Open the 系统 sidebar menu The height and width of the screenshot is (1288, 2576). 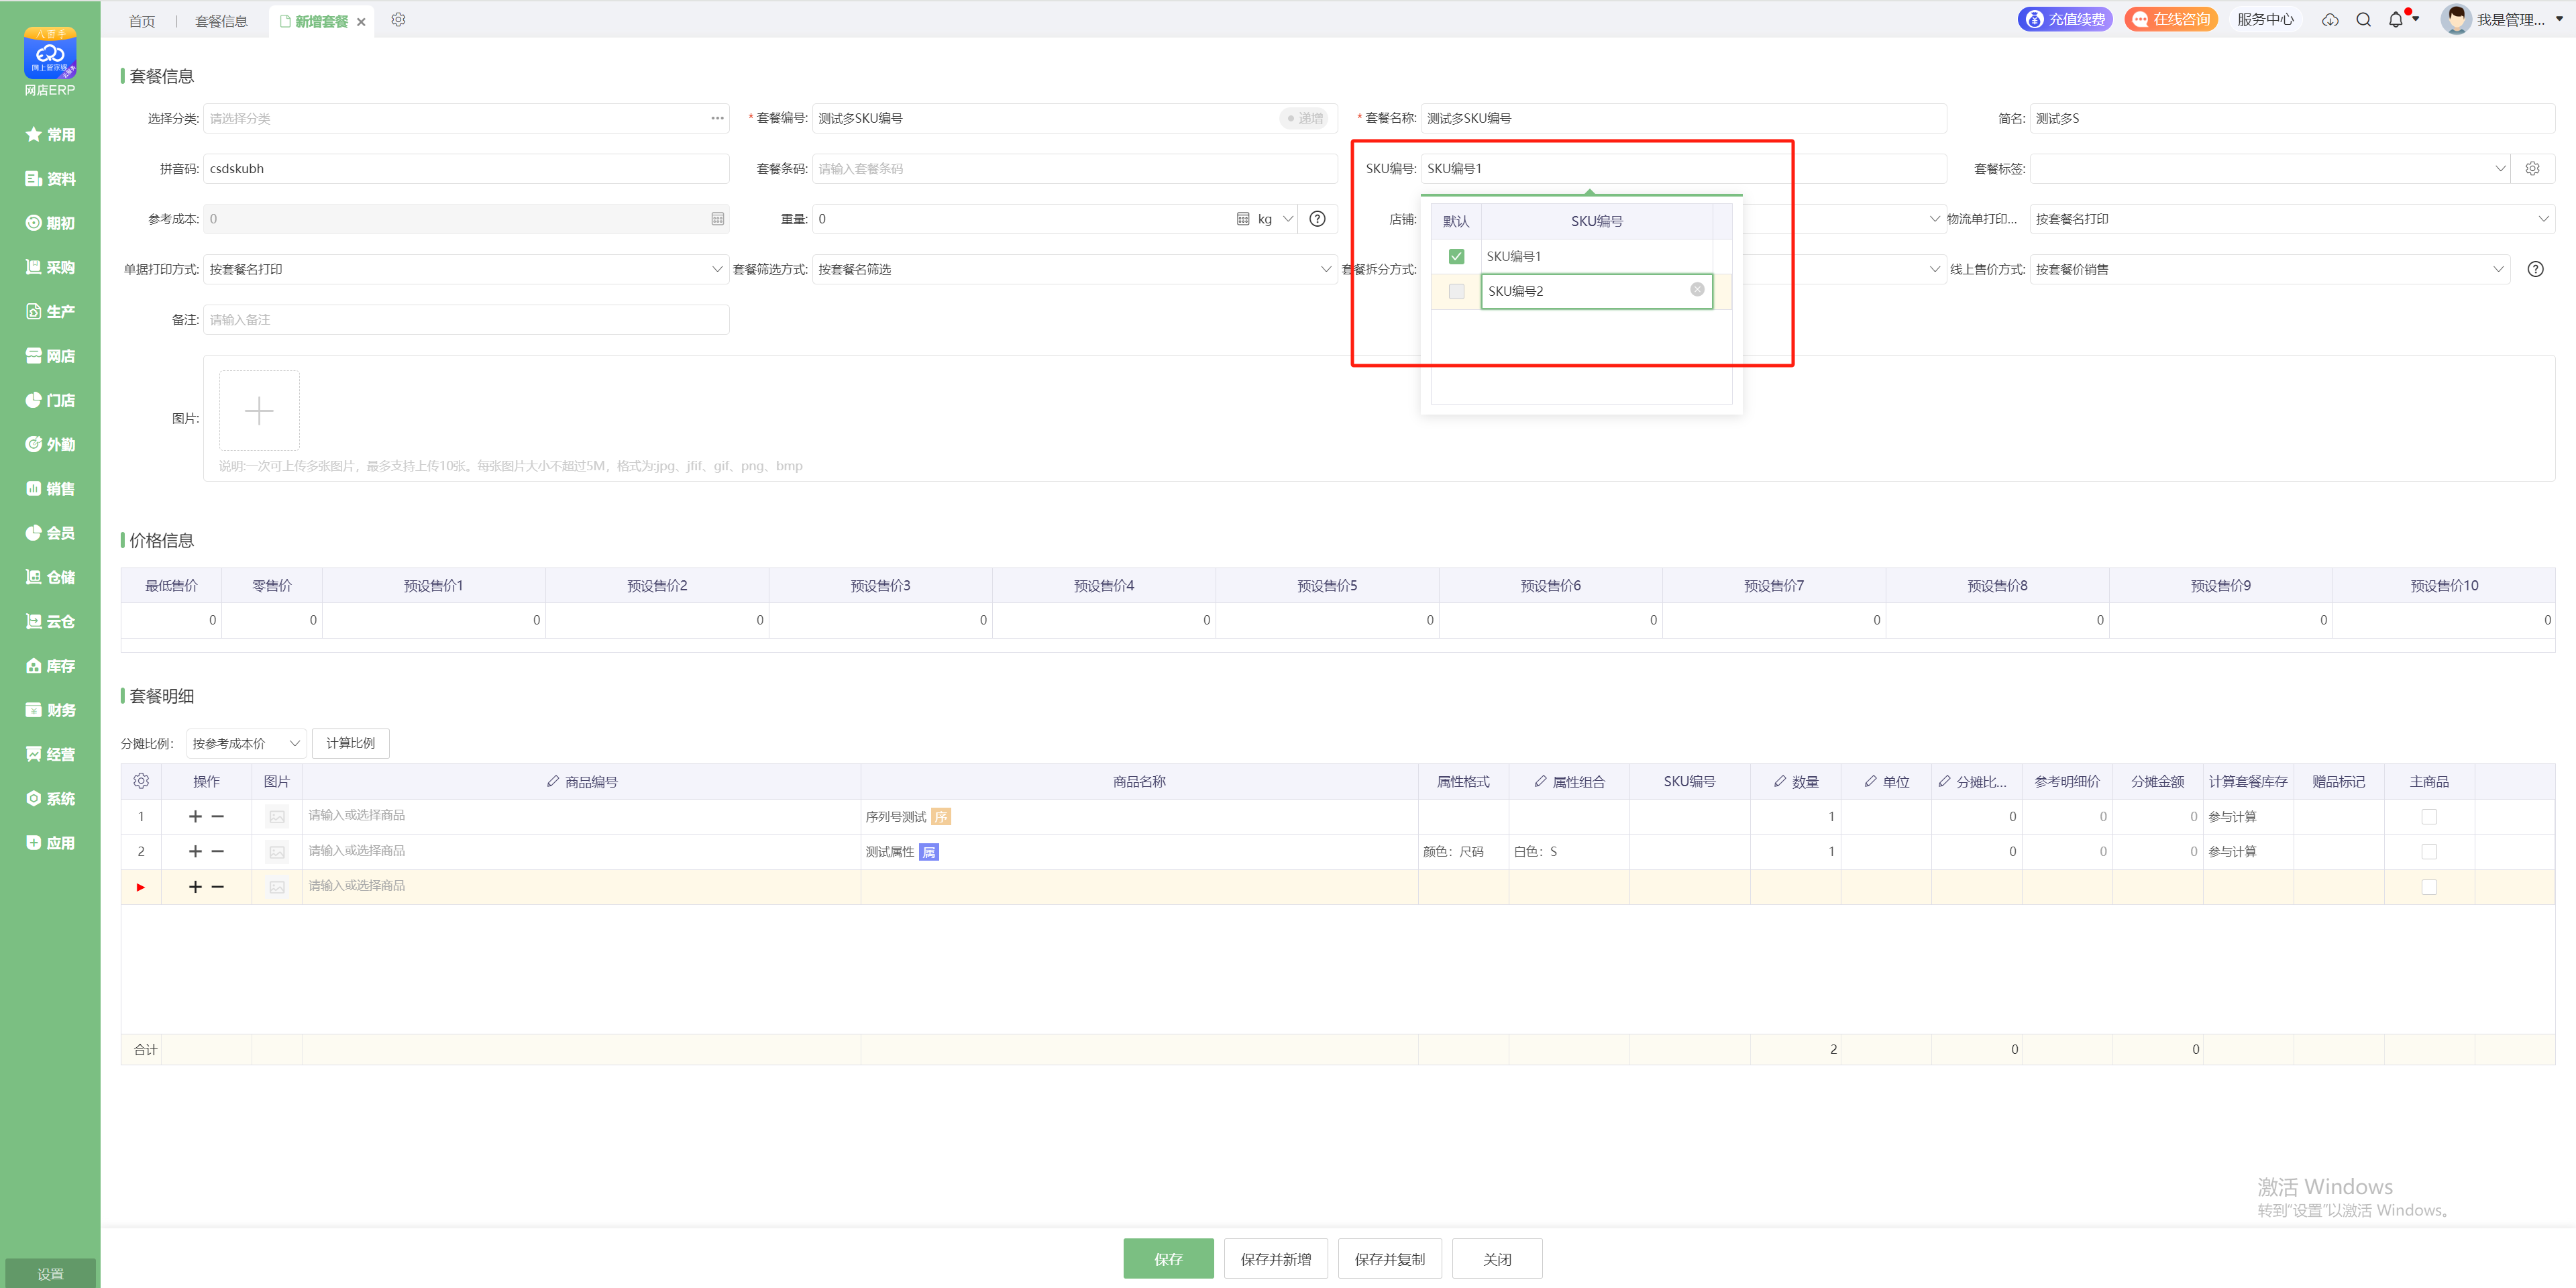tap(50, 798)
